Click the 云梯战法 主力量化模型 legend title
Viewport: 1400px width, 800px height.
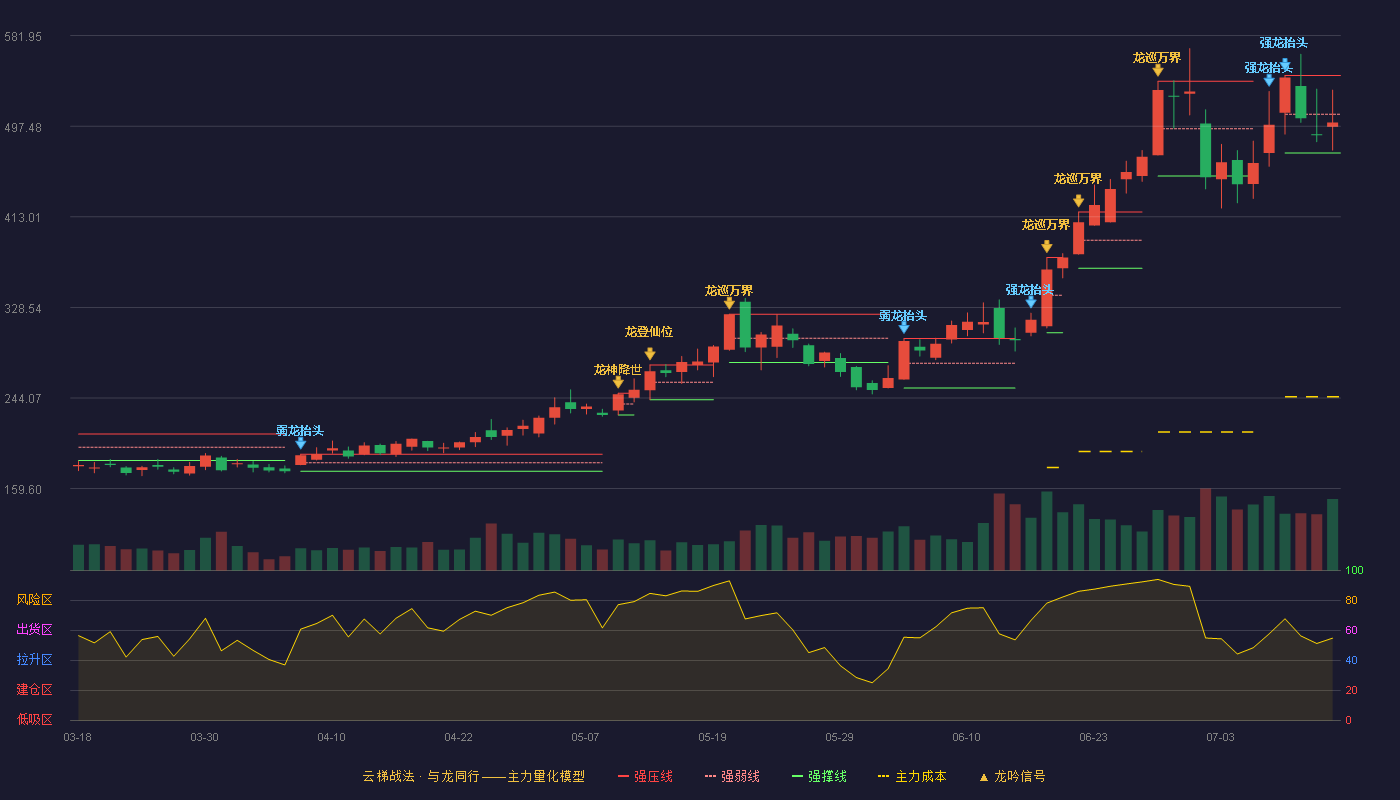tap(474, 776)
